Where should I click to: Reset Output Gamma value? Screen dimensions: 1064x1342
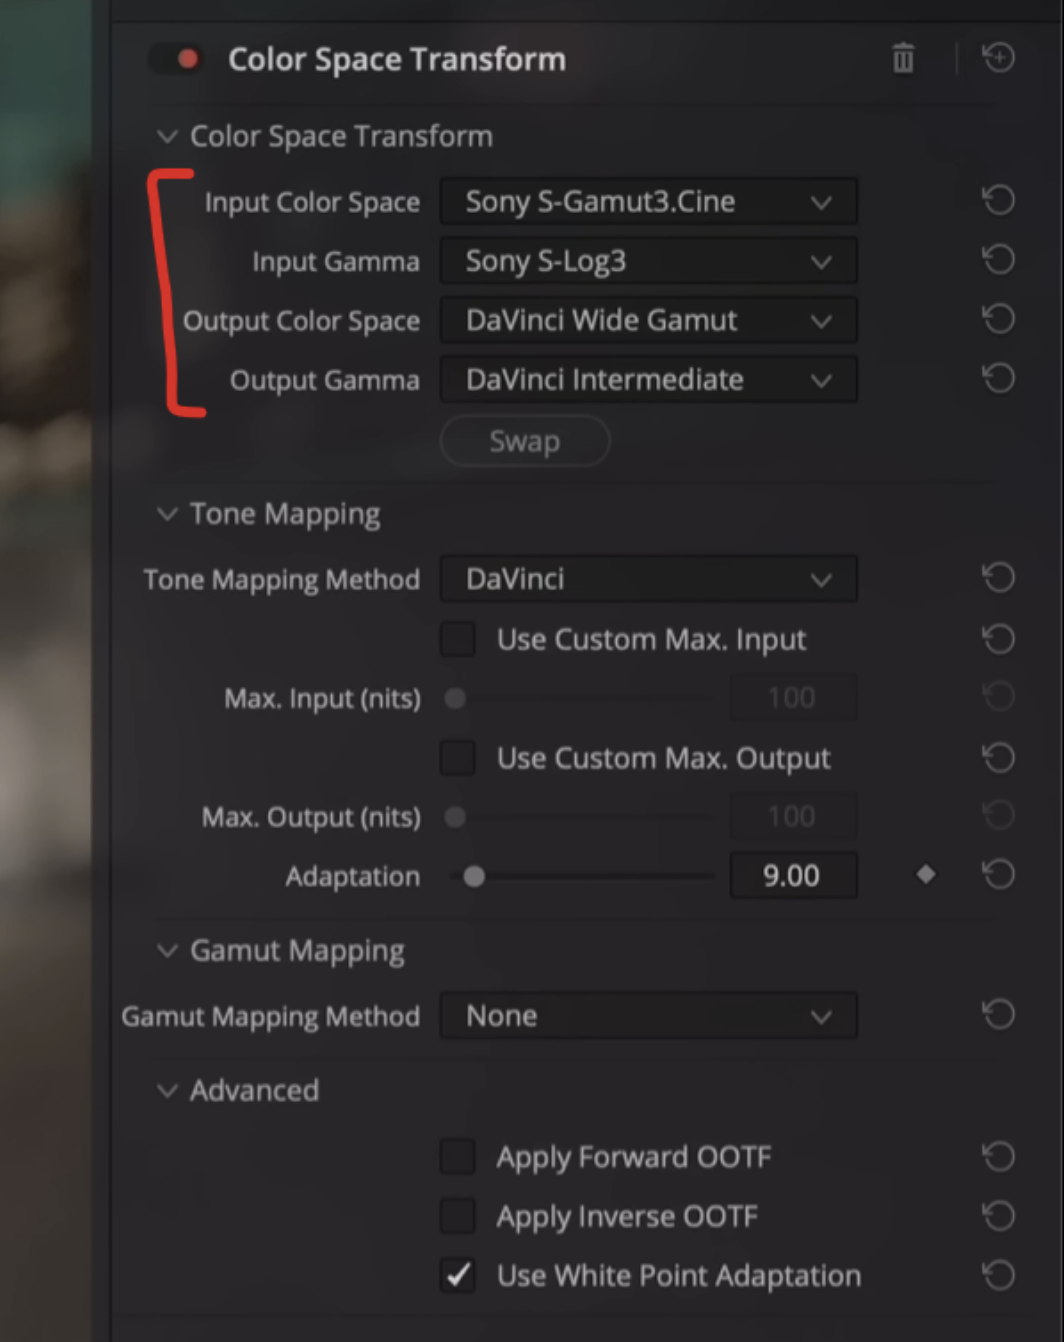[x=998, y=378]
